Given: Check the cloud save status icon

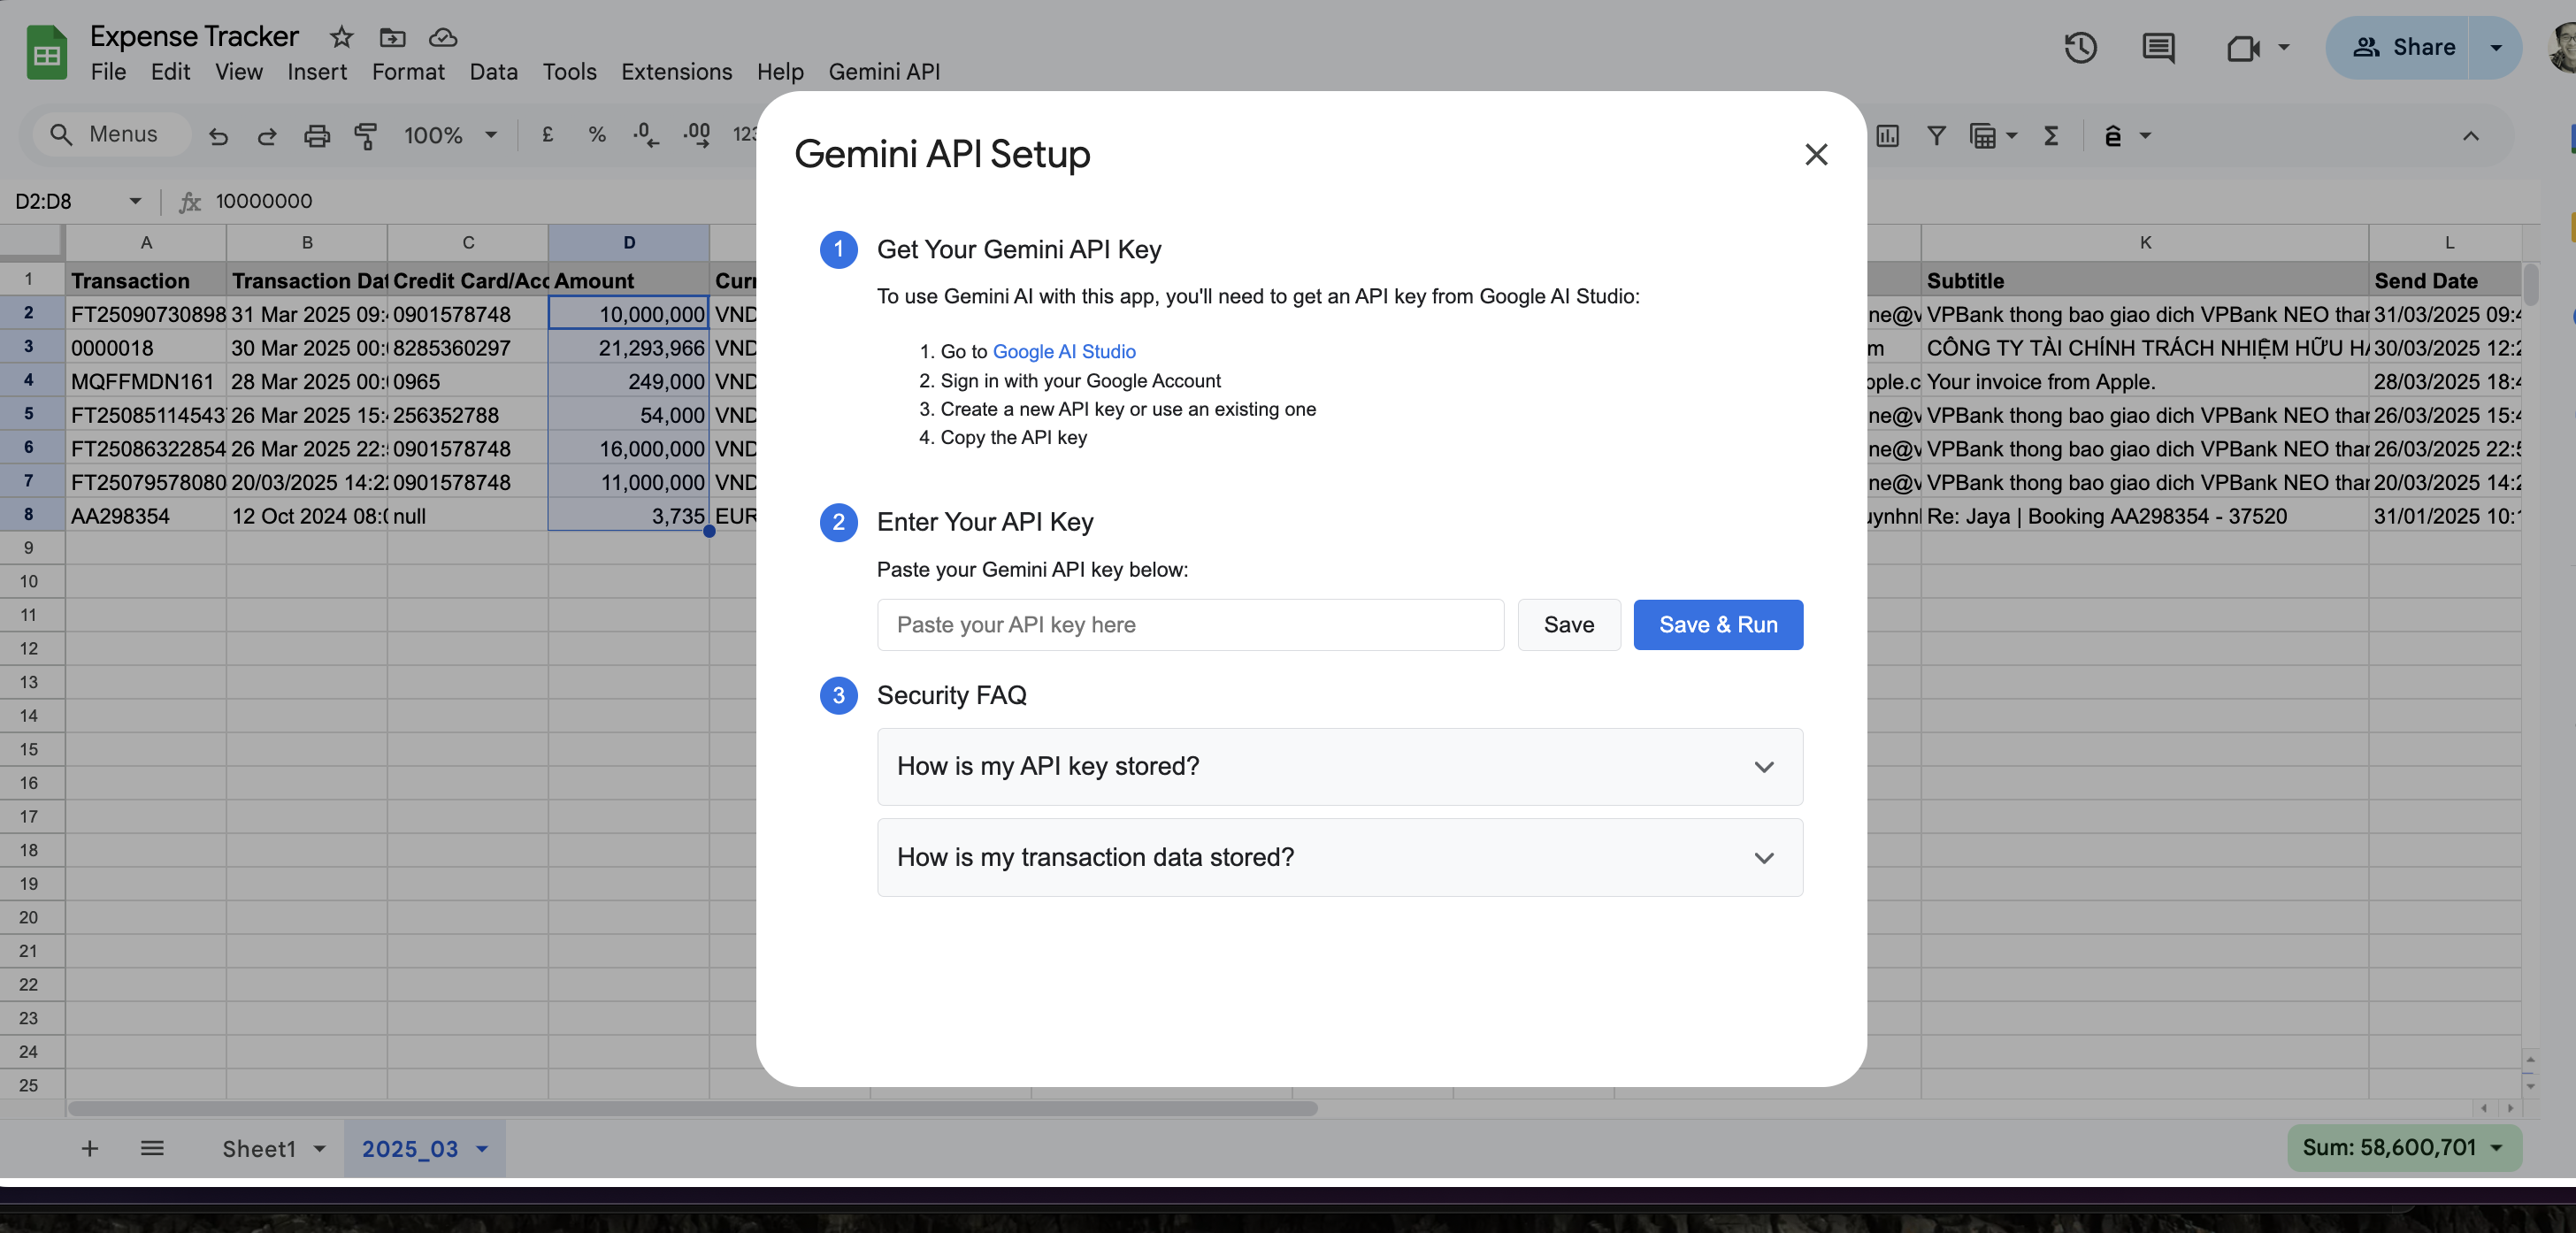Looking at the screenshot, I should [442, 37].
